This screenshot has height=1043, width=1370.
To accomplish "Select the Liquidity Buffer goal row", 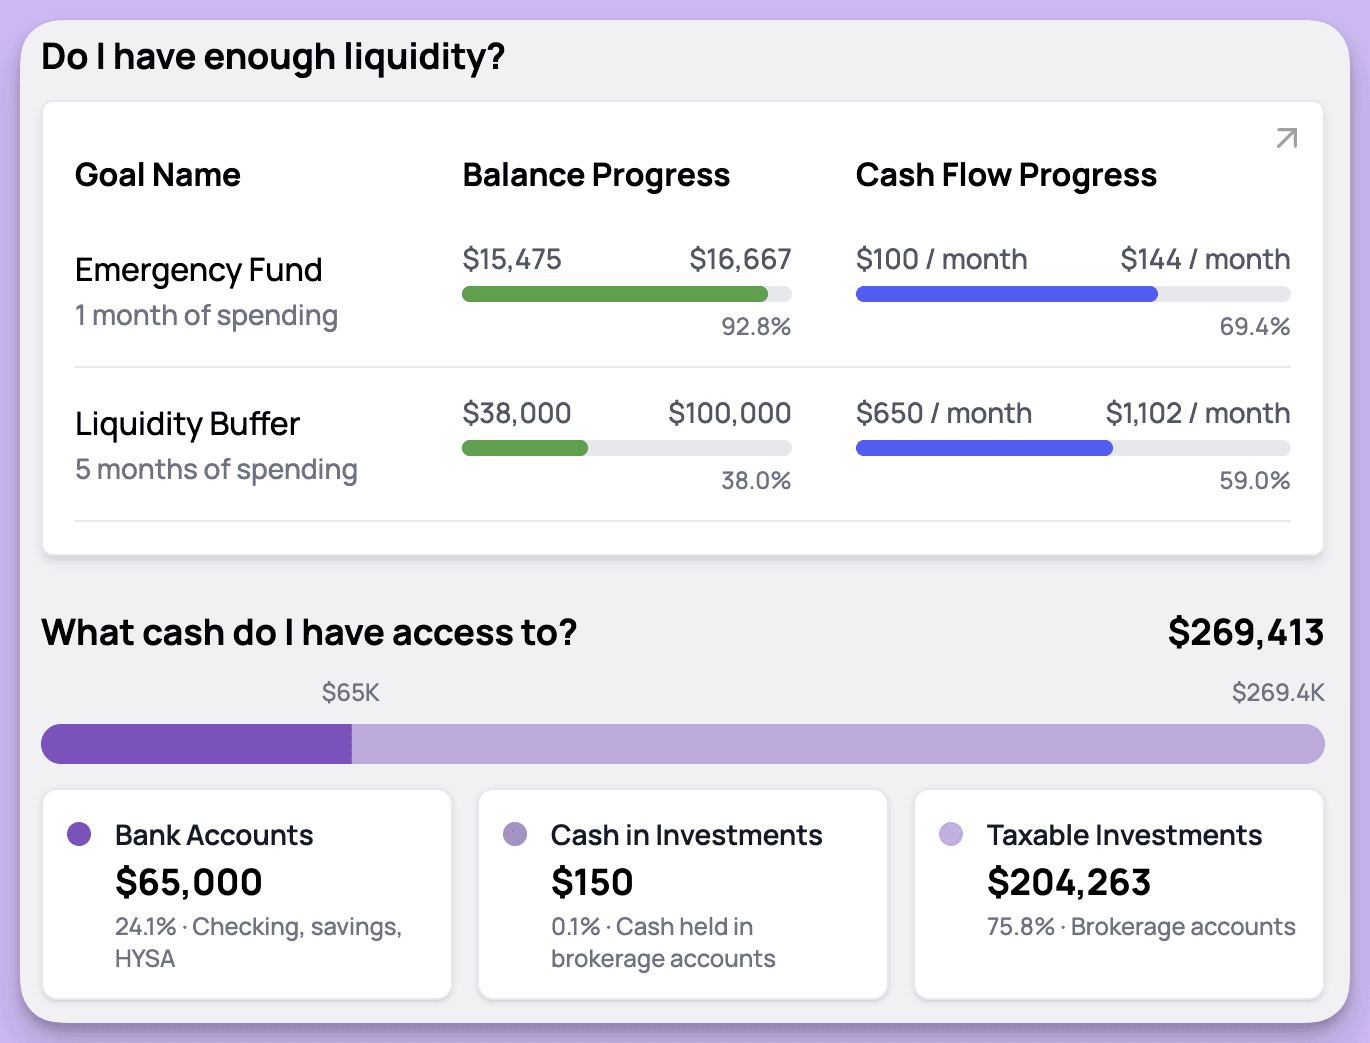I will [683, 445].
